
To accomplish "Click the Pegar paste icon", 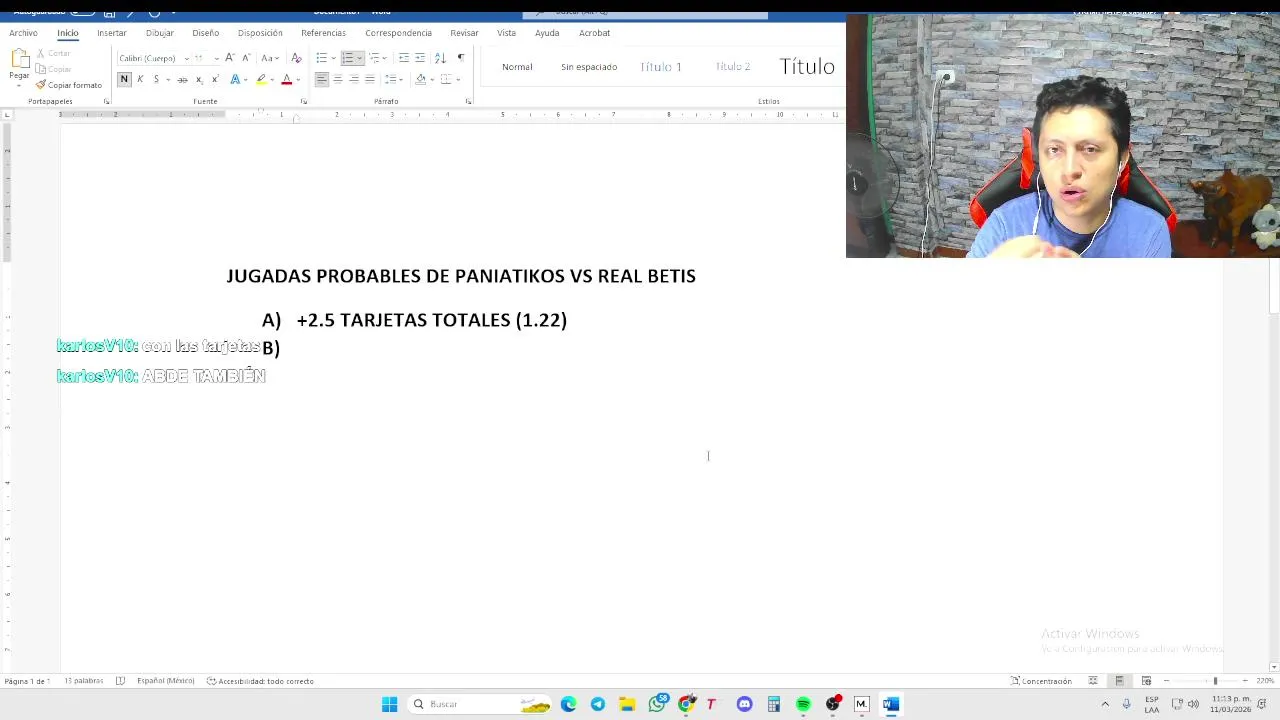I will pos(19,59).
